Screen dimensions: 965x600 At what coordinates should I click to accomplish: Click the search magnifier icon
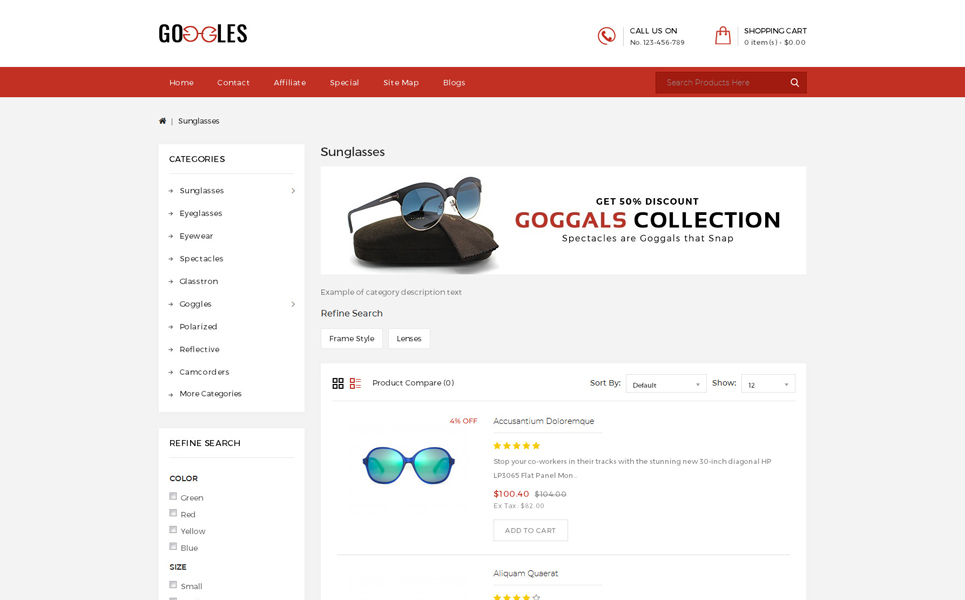point(795,82)
